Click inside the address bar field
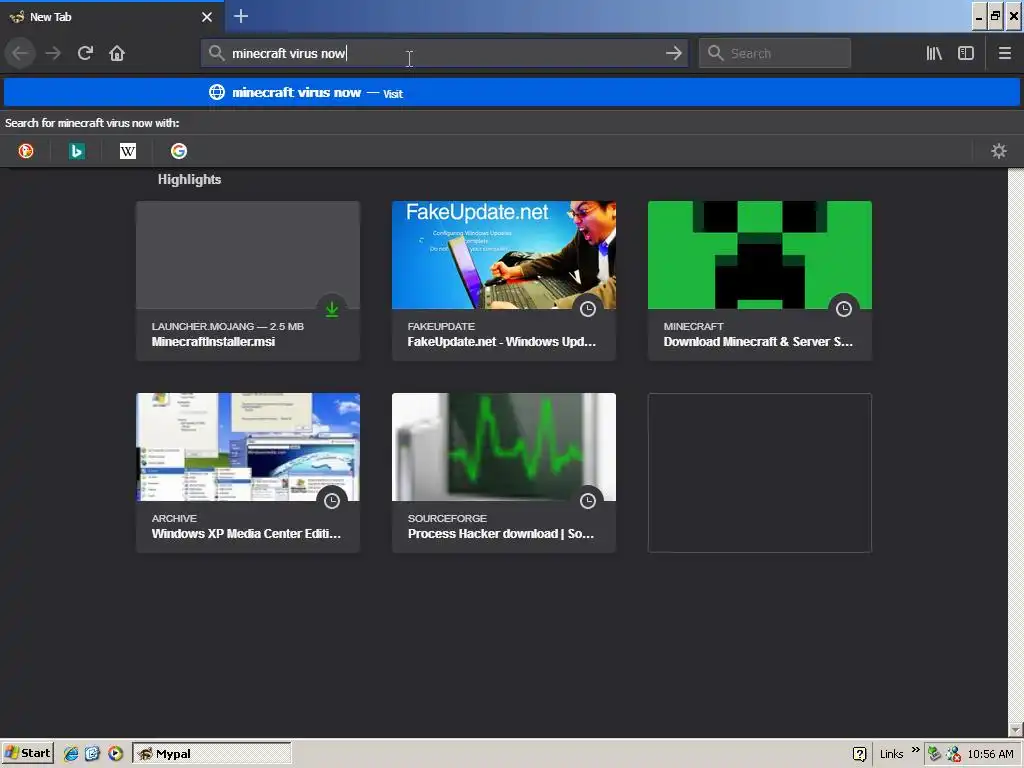Viewport: 1024px width, 768px height. [x=444, y=53]
